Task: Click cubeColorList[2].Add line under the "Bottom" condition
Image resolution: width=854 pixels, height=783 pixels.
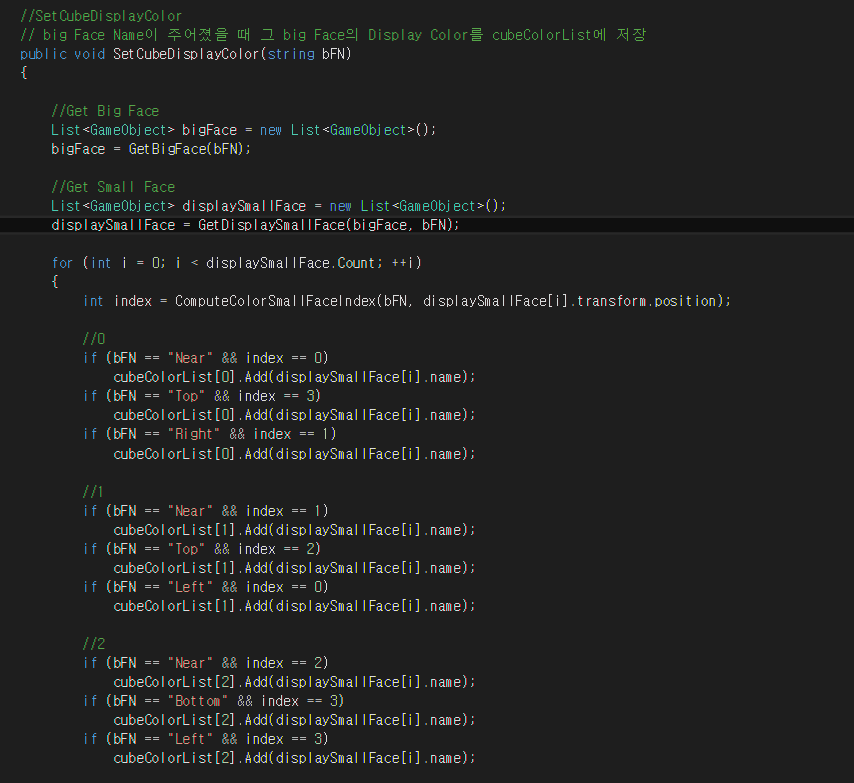Action: tap(294, 720)
